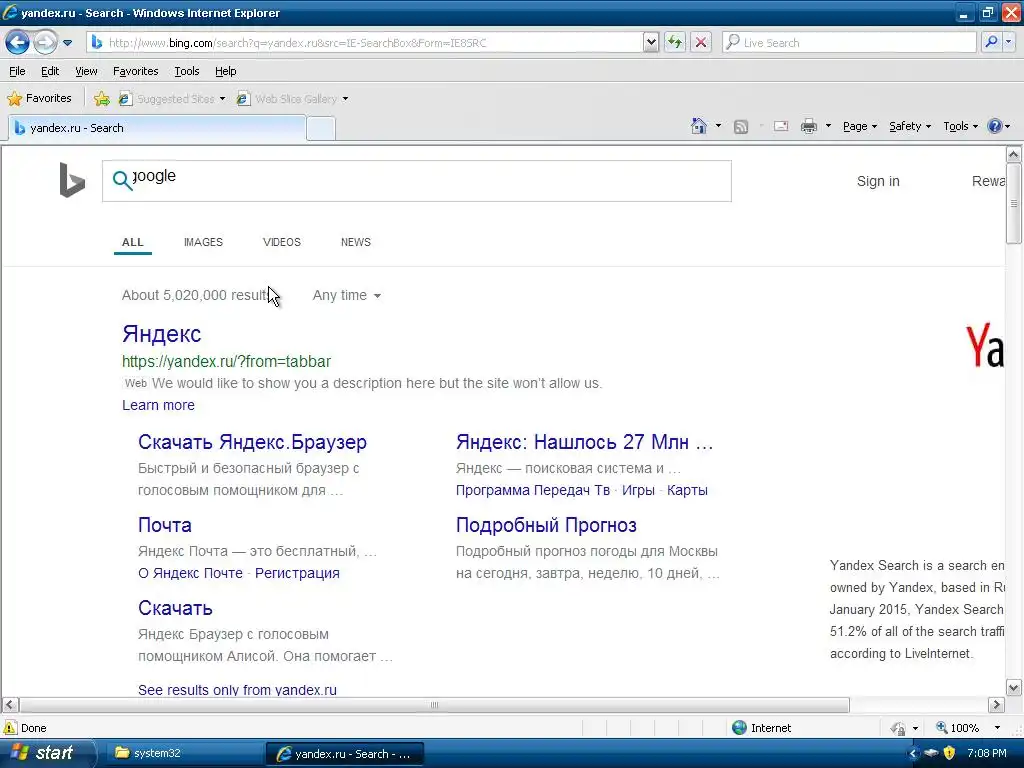Open the search provider options dropdown

click(x=1008, y=42)
